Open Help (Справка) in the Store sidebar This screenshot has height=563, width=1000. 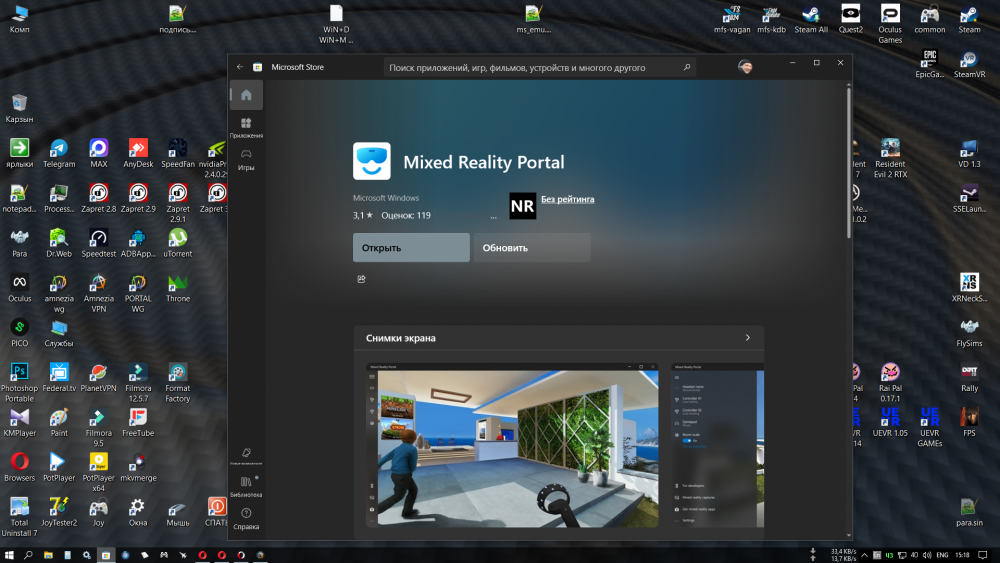click(246, 517)
